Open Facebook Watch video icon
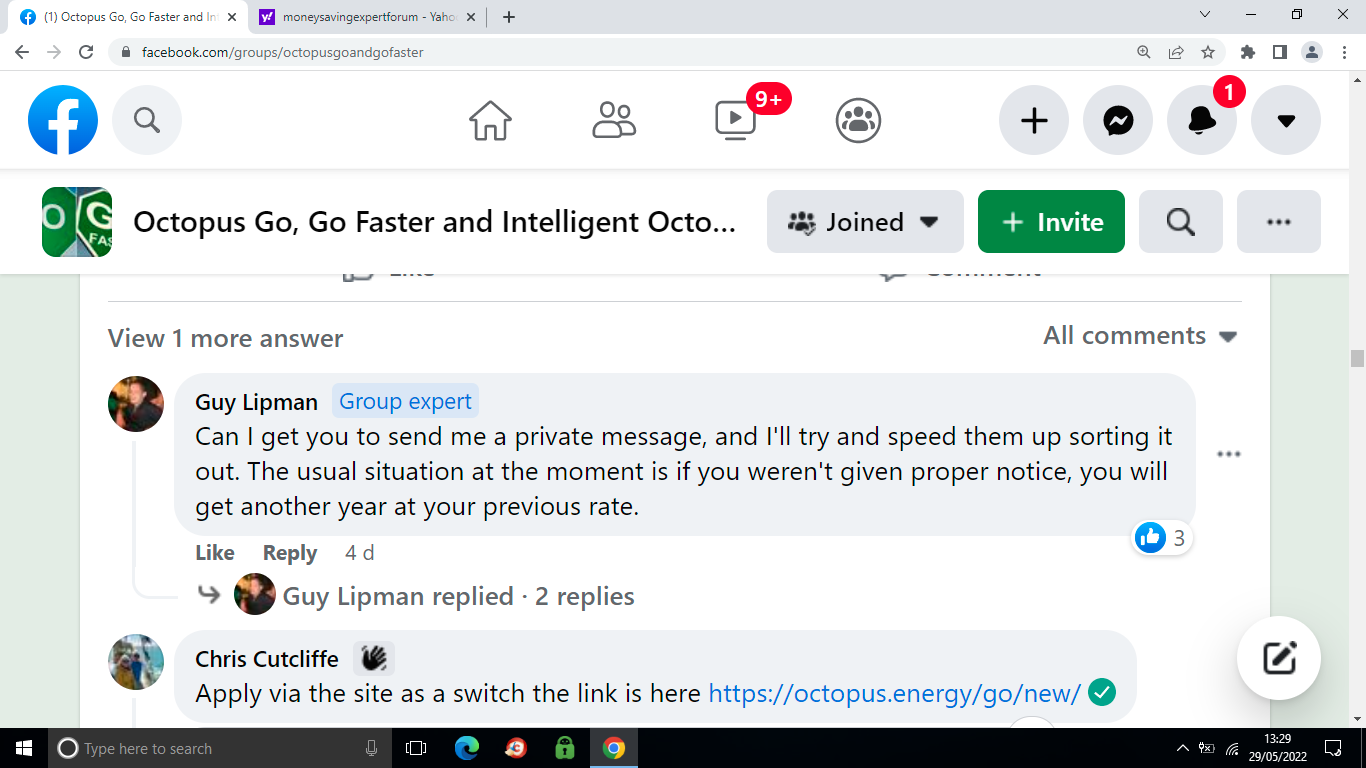The width and height of the screenshot is (1366, 768). pos(736,121)
